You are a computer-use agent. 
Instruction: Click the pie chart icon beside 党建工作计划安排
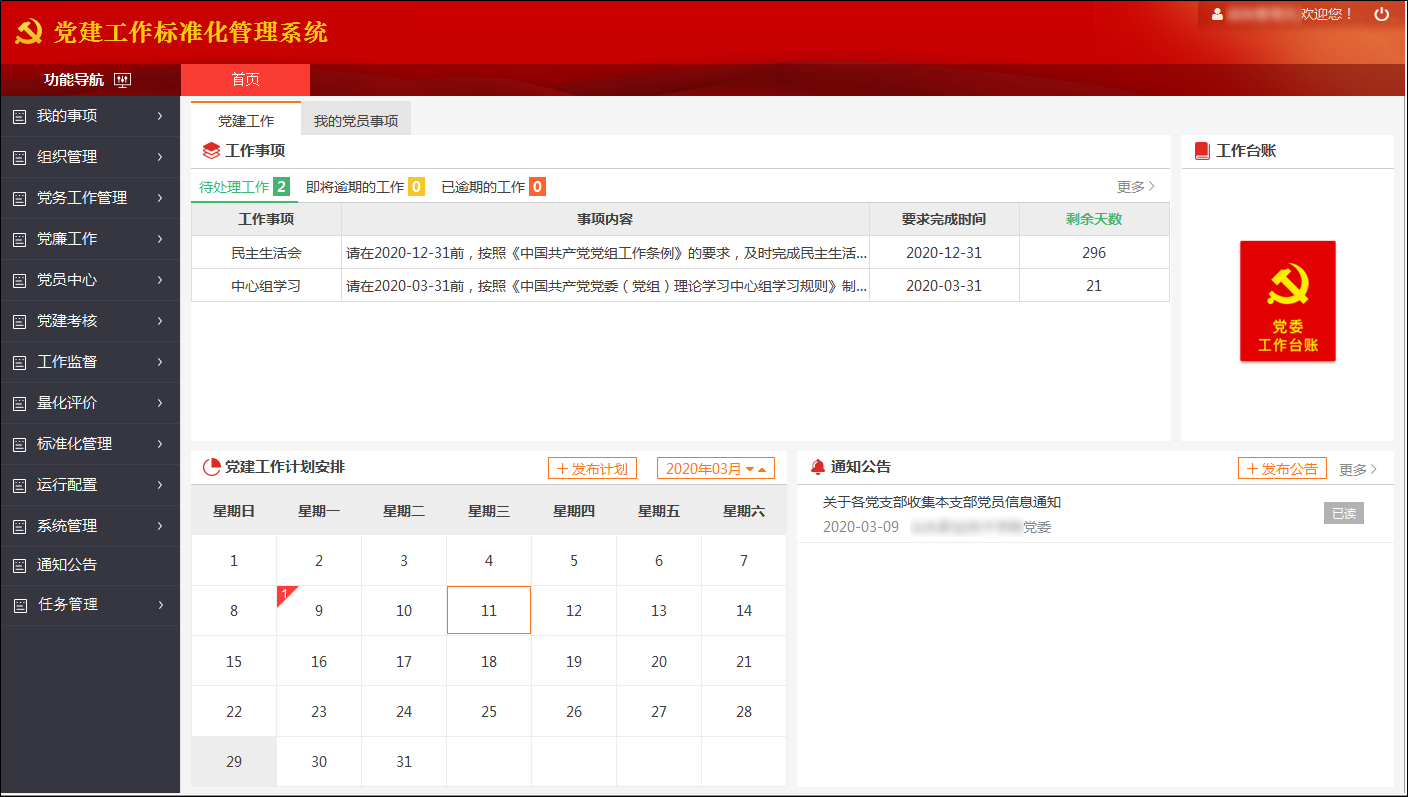(211, 467)
